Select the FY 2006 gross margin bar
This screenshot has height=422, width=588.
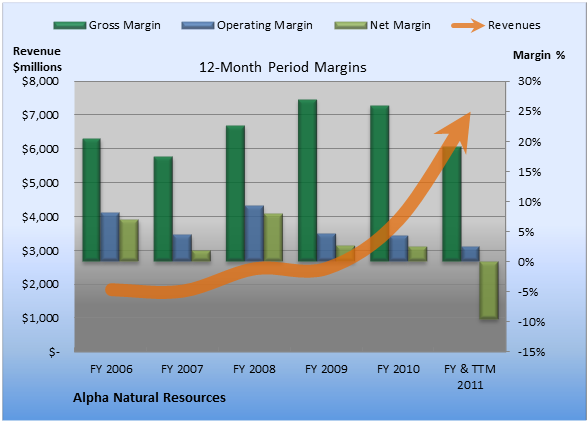coord(92,200)
